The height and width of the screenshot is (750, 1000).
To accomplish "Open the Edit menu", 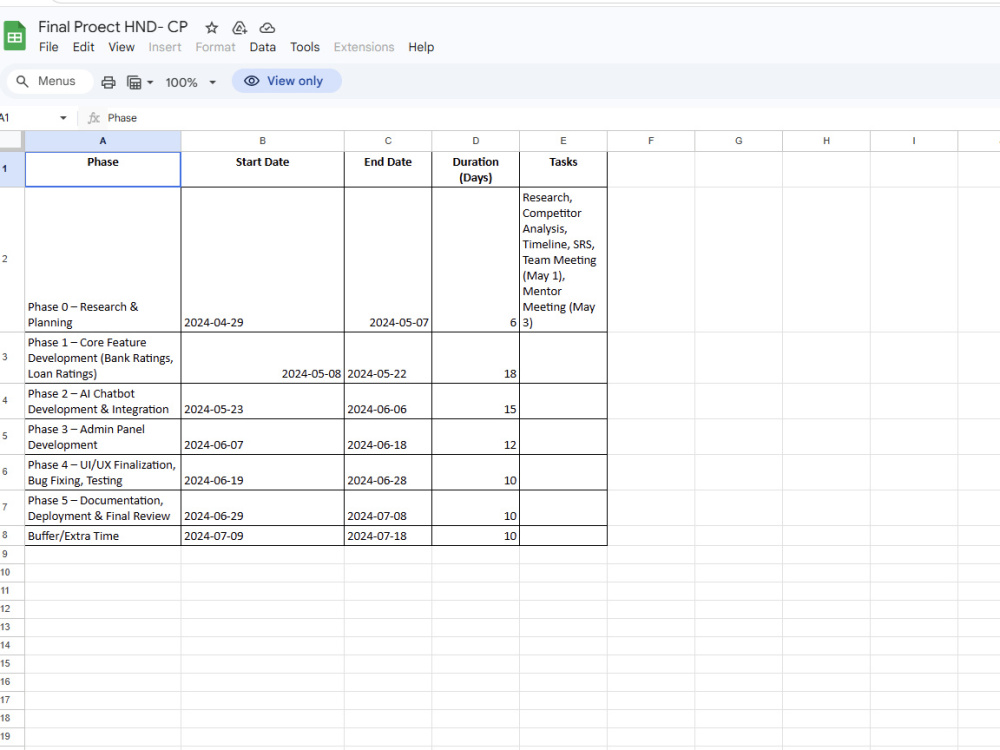I will click(83, 47).
